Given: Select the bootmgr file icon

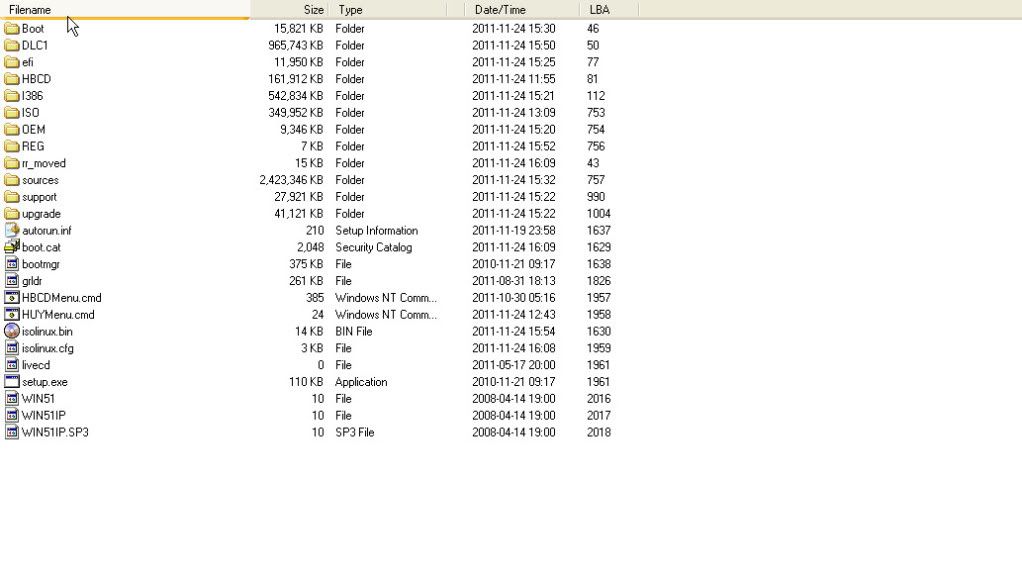Looking at the screenshot, I should click(x=12, y=264).
